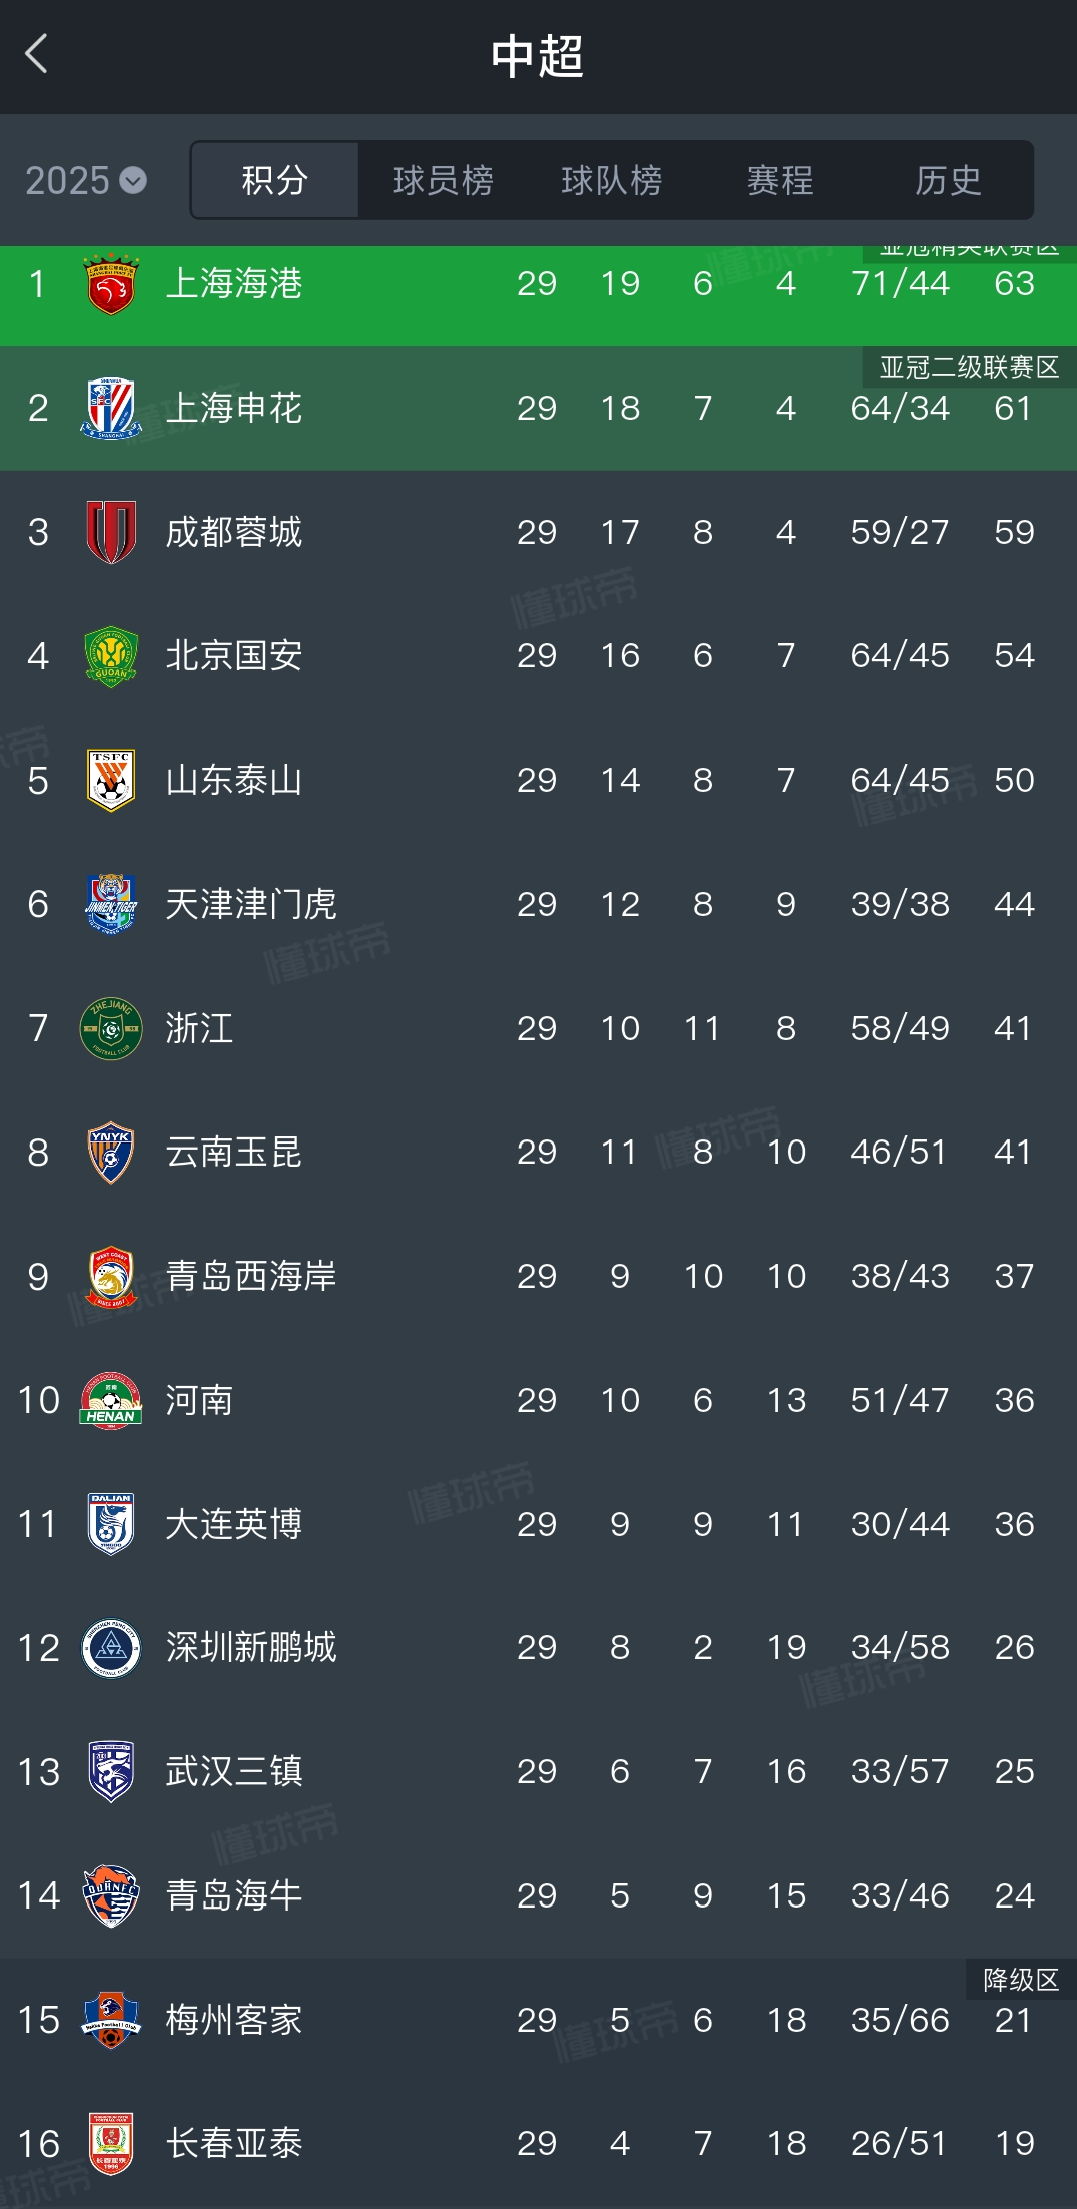Open the 赛程 tab
Image resolution: width=1077 pixels, height=2209 pixels.
[780, 181]
